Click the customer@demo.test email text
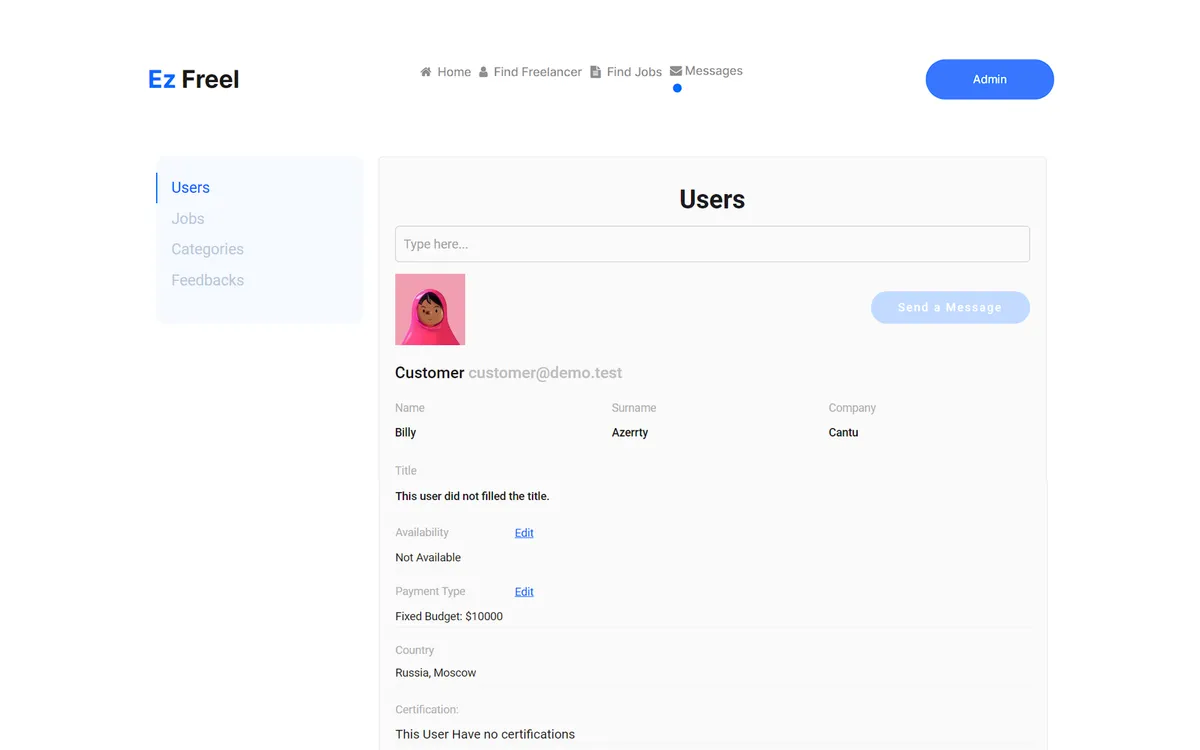This screenshot has height=750, width=1200. tap(545, 373)
